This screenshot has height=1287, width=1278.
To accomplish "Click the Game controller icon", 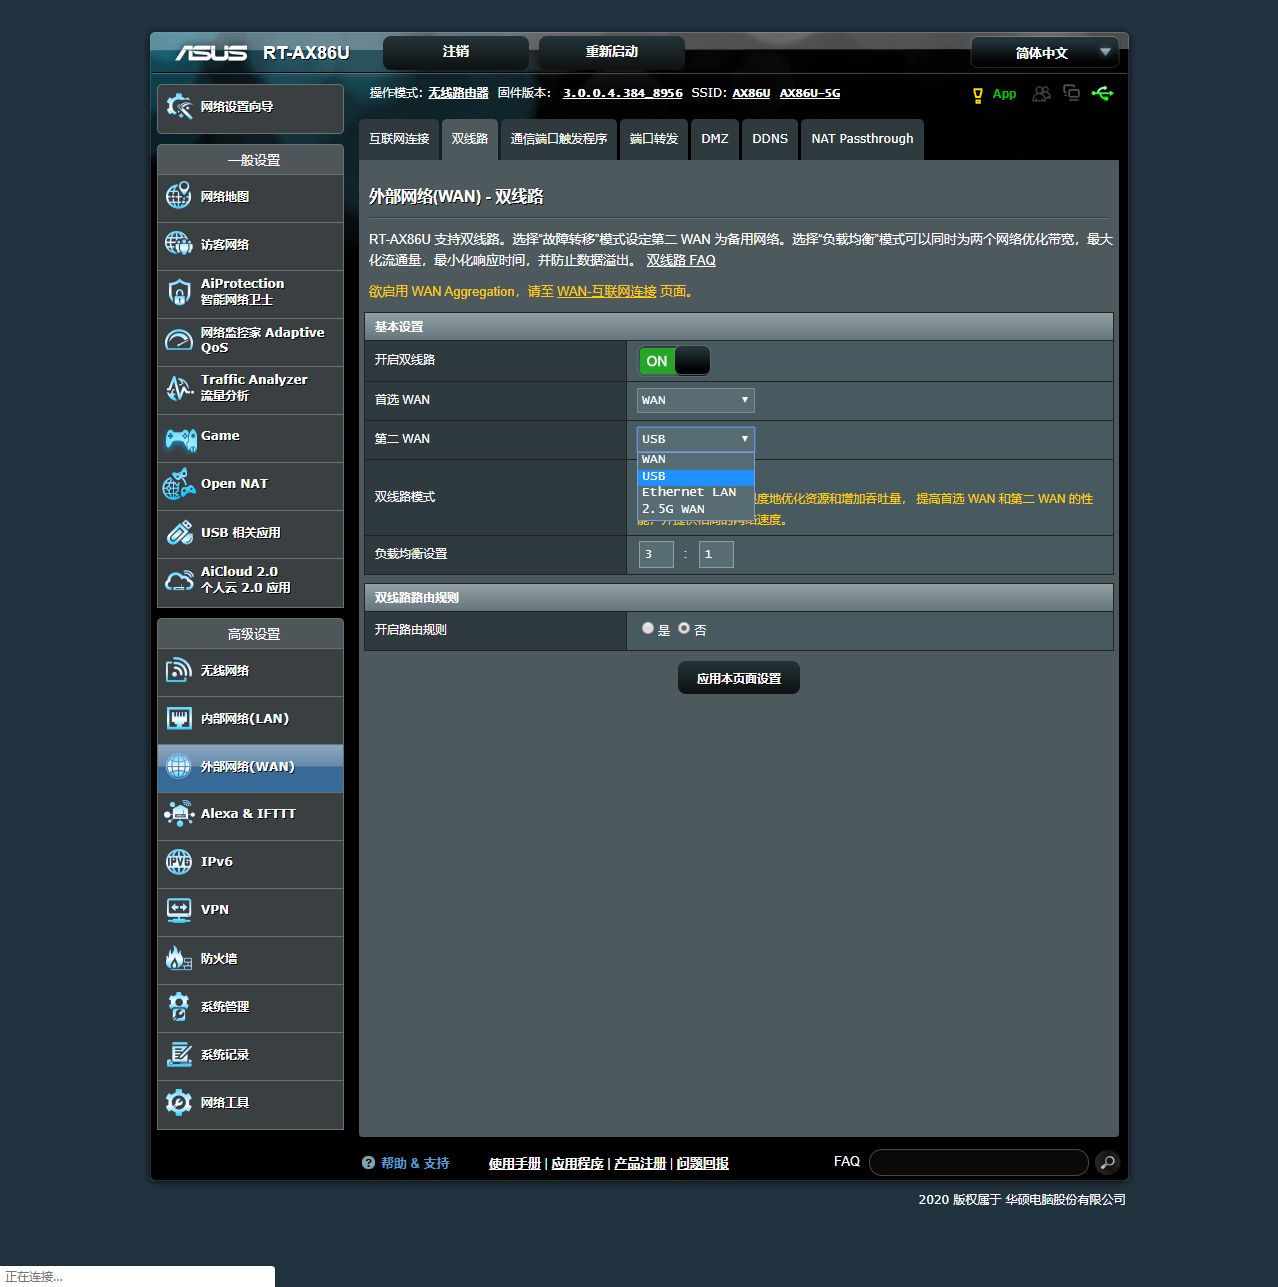I will tap(180, 438).
